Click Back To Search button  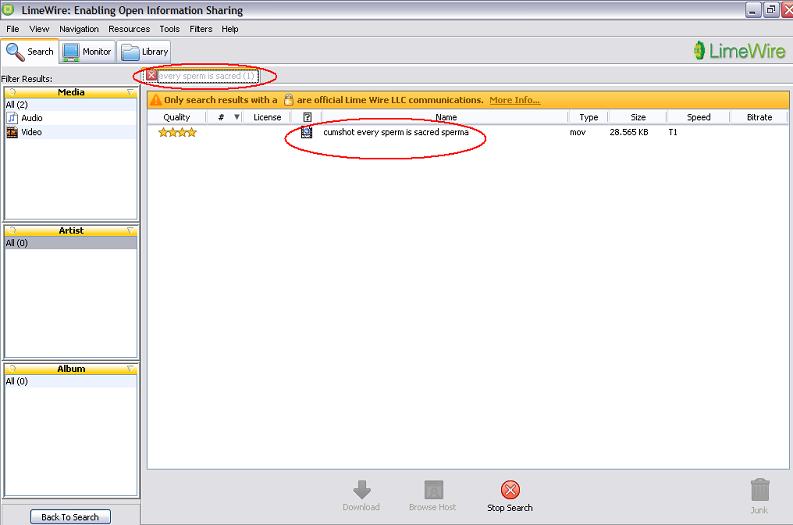(70, 517)
